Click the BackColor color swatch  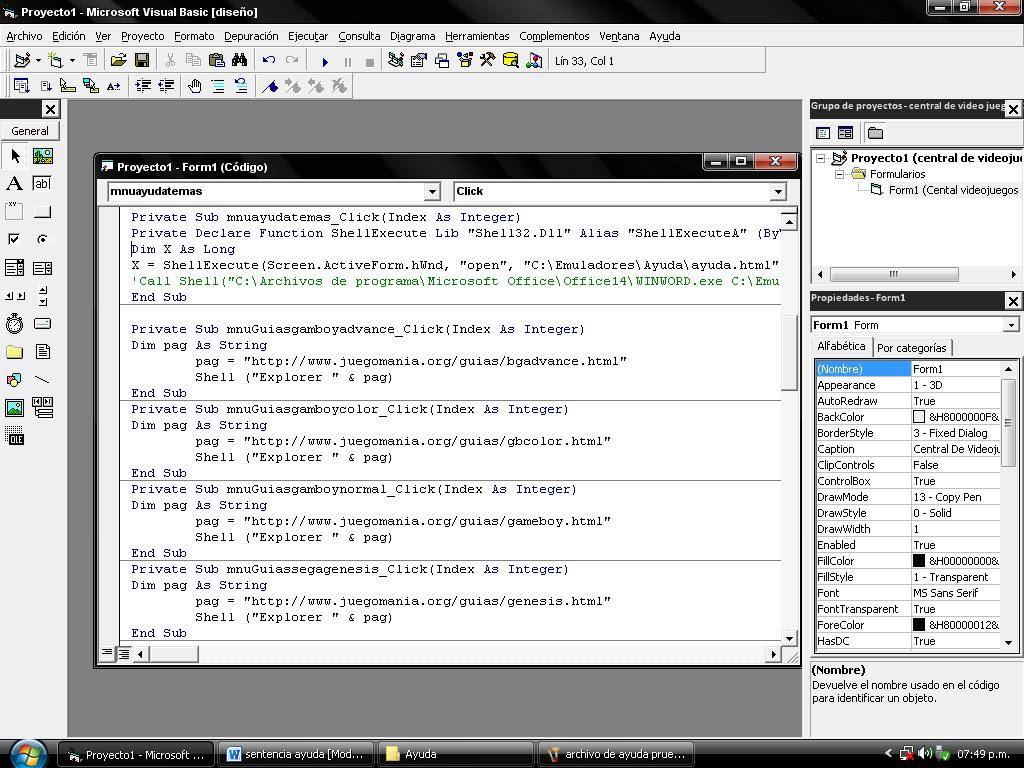point(919,417)
